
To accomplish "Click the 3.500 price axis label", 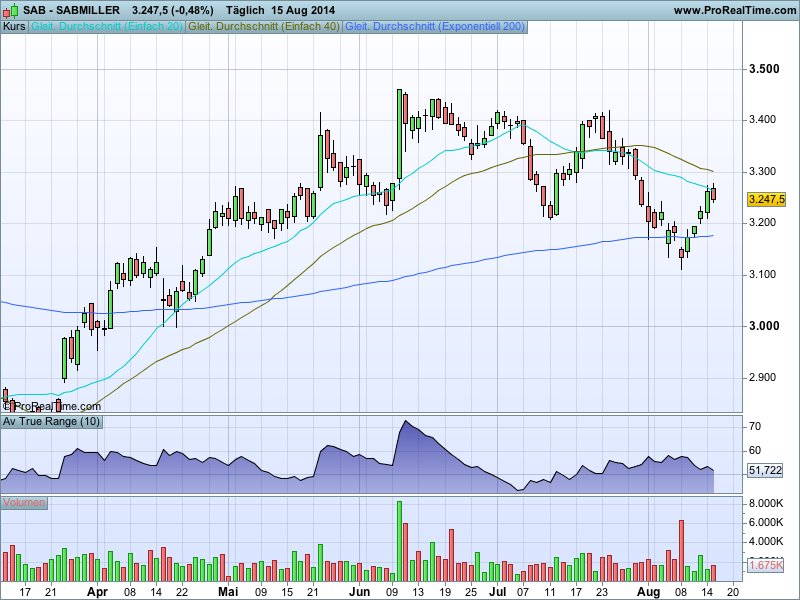I will tap(764, 69).
